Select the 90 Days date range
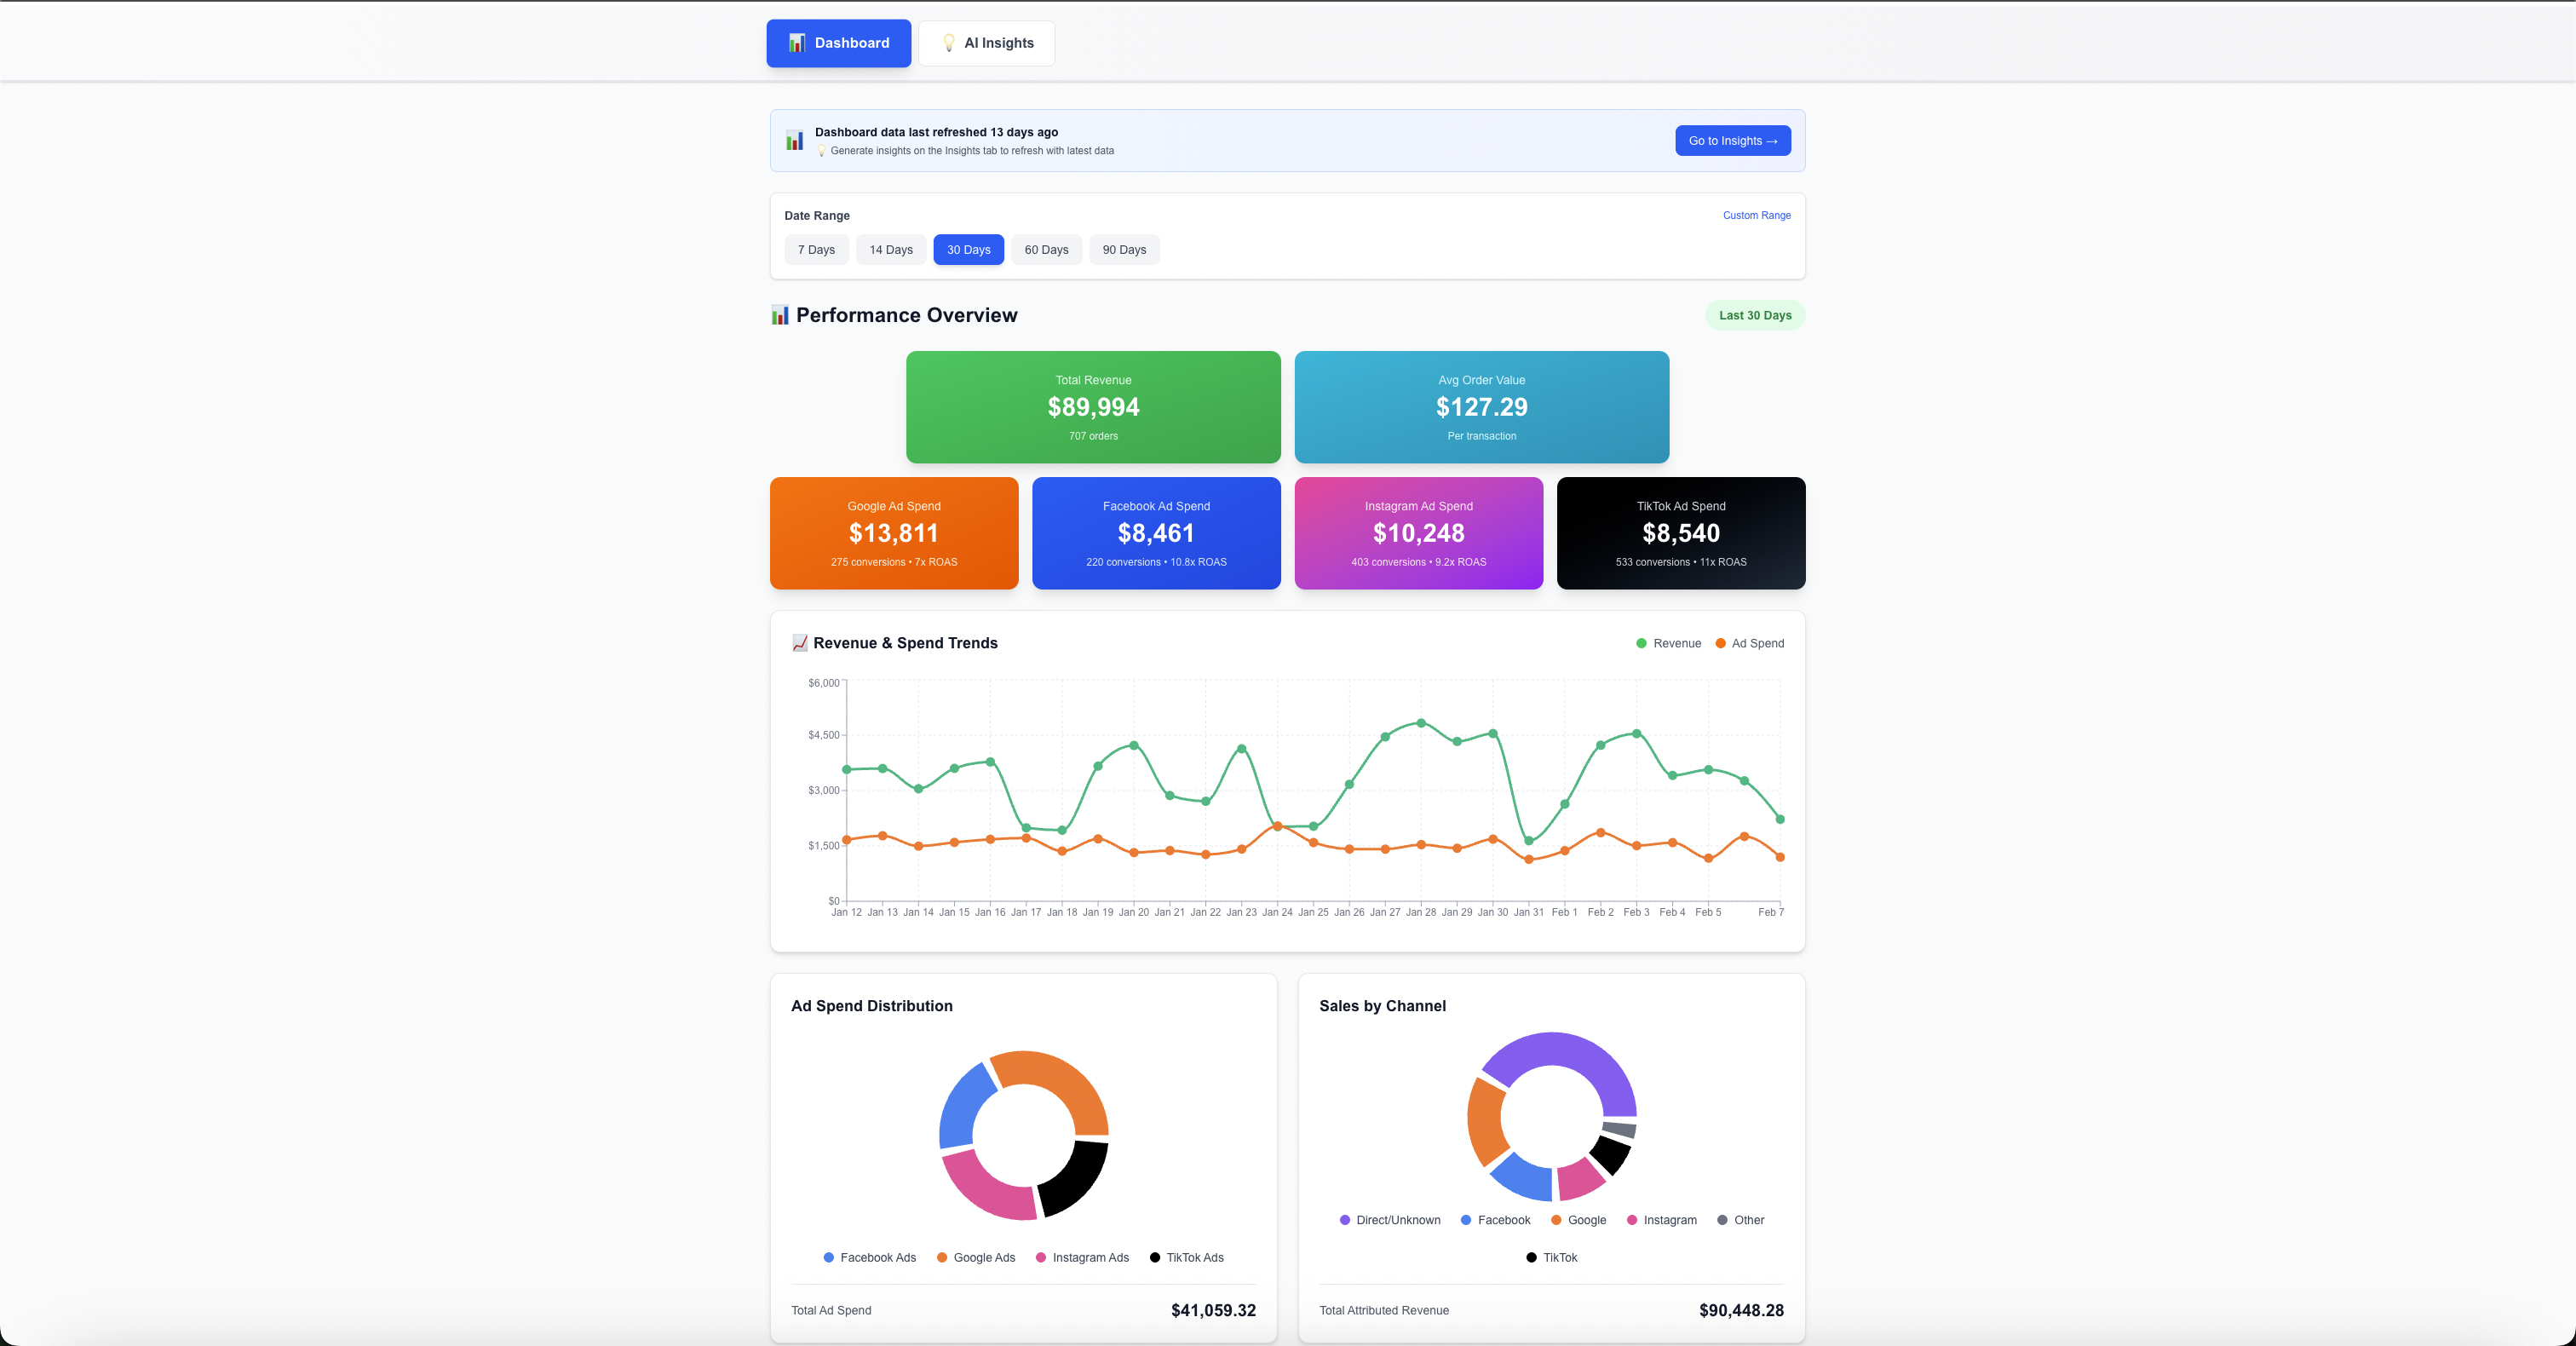The width and height of the screenshot is (2576, 1346). (1124, 249)
